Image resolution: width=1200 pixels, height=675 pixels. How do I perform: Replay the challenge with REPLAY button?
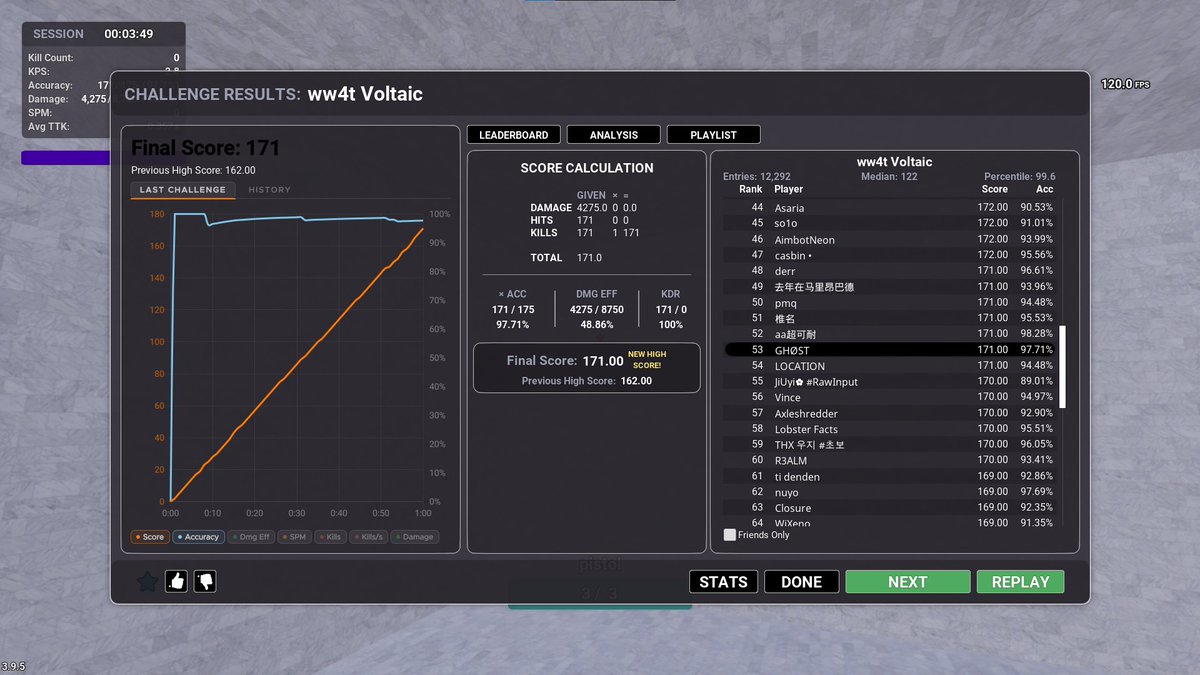click(x=1020, y=582)
